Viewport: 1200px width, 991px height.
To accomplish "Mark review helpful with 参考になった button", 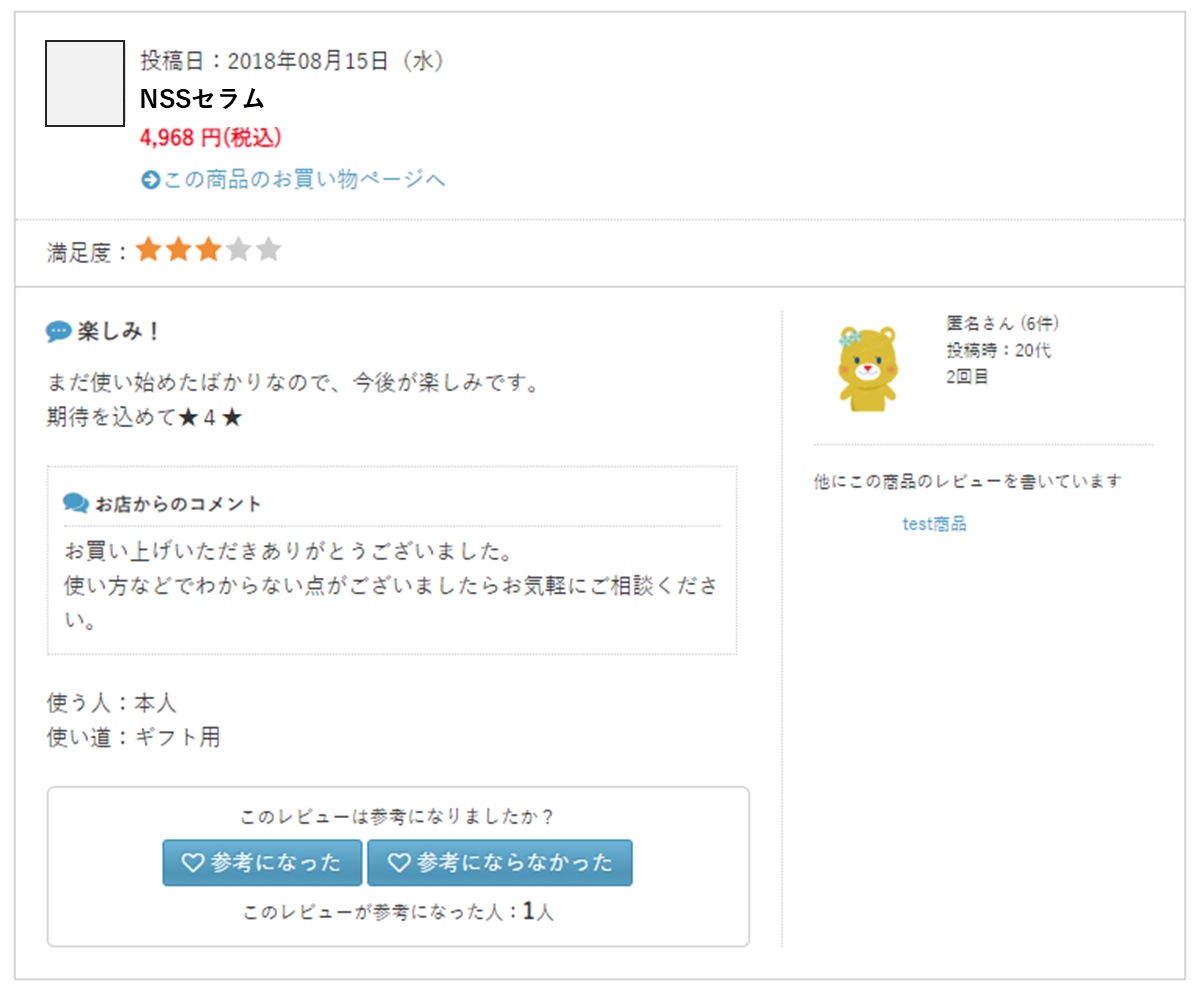I will click(x=262, y=863).
